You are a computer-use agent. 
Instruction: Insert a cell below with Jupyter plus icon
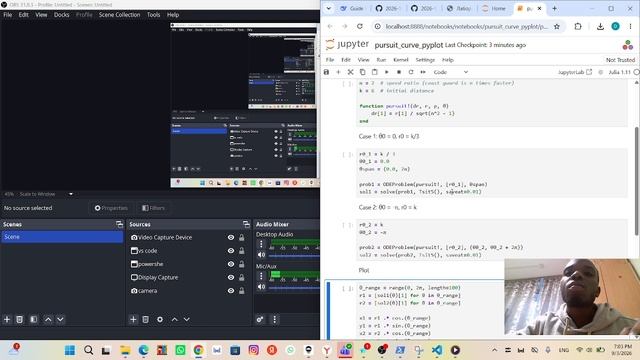pos(338,72)
